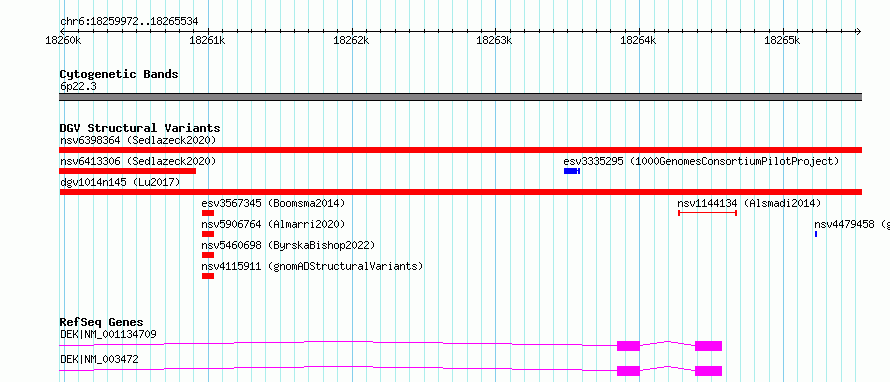Click the blue bar of esv3335295

[x=572, y=171]
